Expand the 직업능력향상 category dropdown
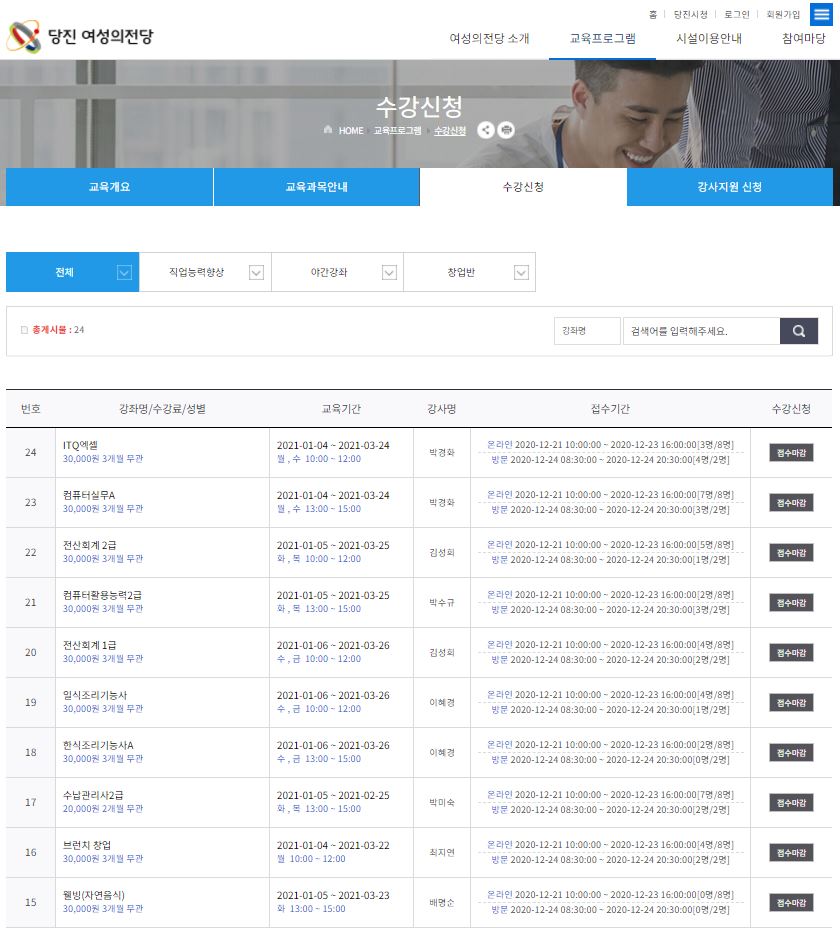Image resolution: width=840 pixels, height=928 pixels. click(256, 272)
